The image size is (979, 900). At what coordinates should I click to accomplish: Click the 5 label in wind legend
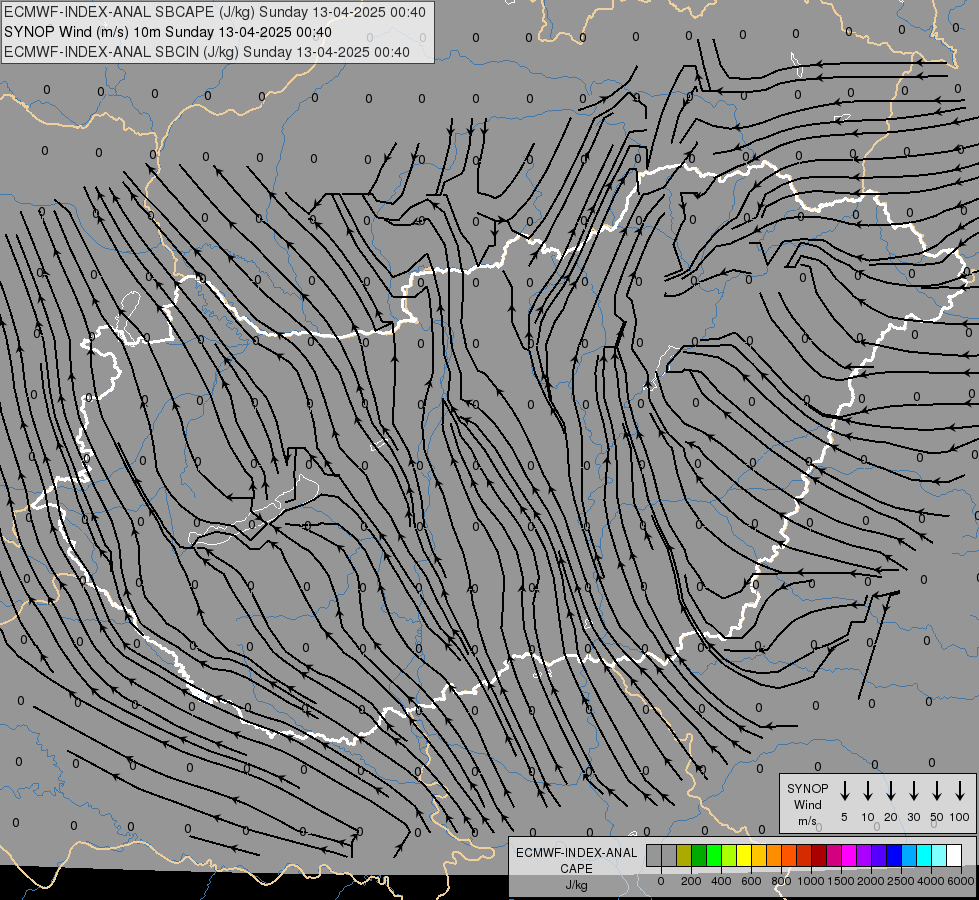tap(844, 817)
